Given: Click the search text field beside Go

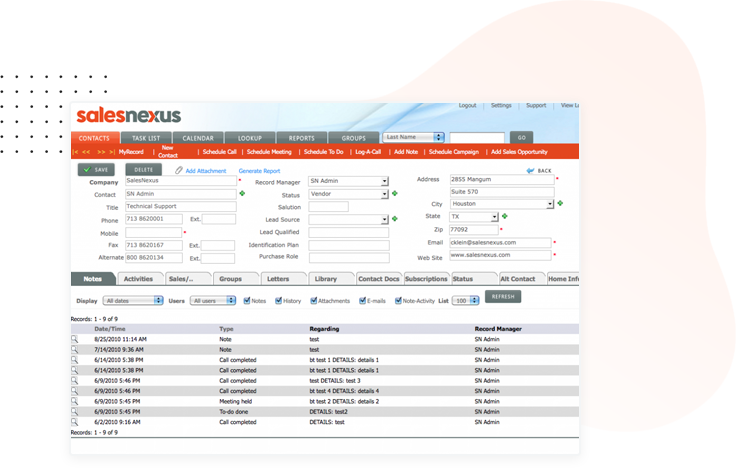Looking at the screenshot, I should [x=477, y=138].
